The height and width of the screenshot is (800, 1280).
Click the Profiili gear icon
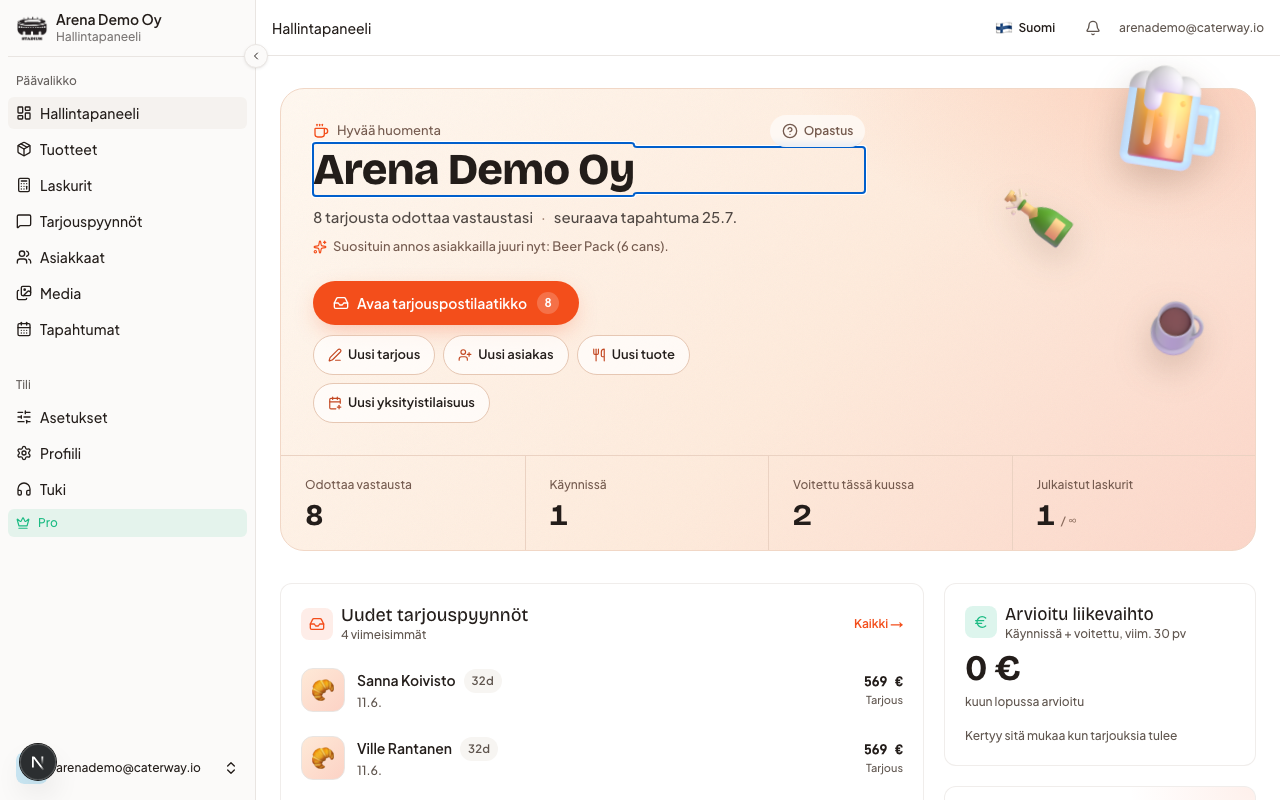click(24, 453)
